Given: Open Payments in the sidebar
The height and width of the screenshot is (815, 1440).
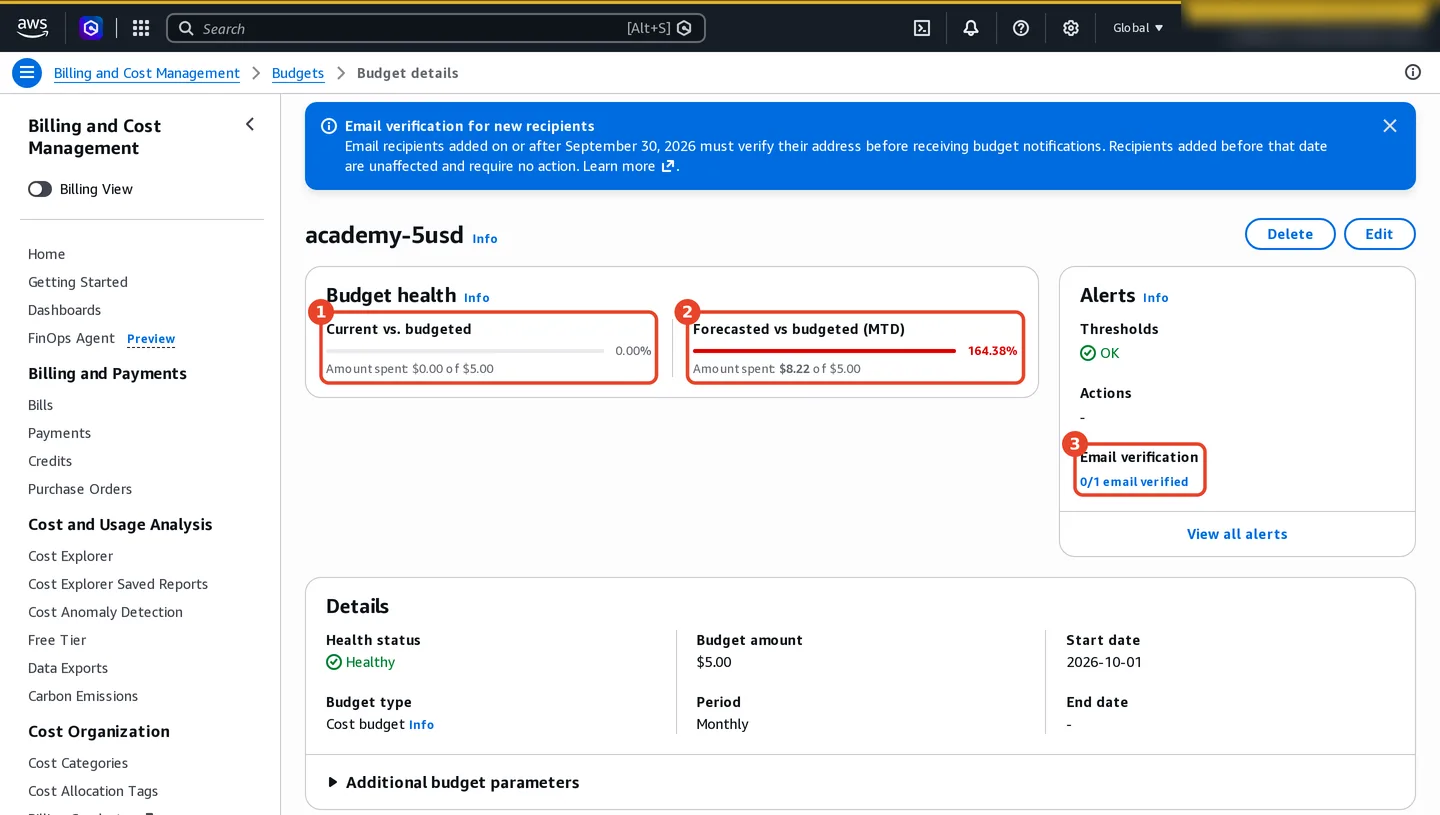Looking at the screenshot, I should (x=60, y=433).
